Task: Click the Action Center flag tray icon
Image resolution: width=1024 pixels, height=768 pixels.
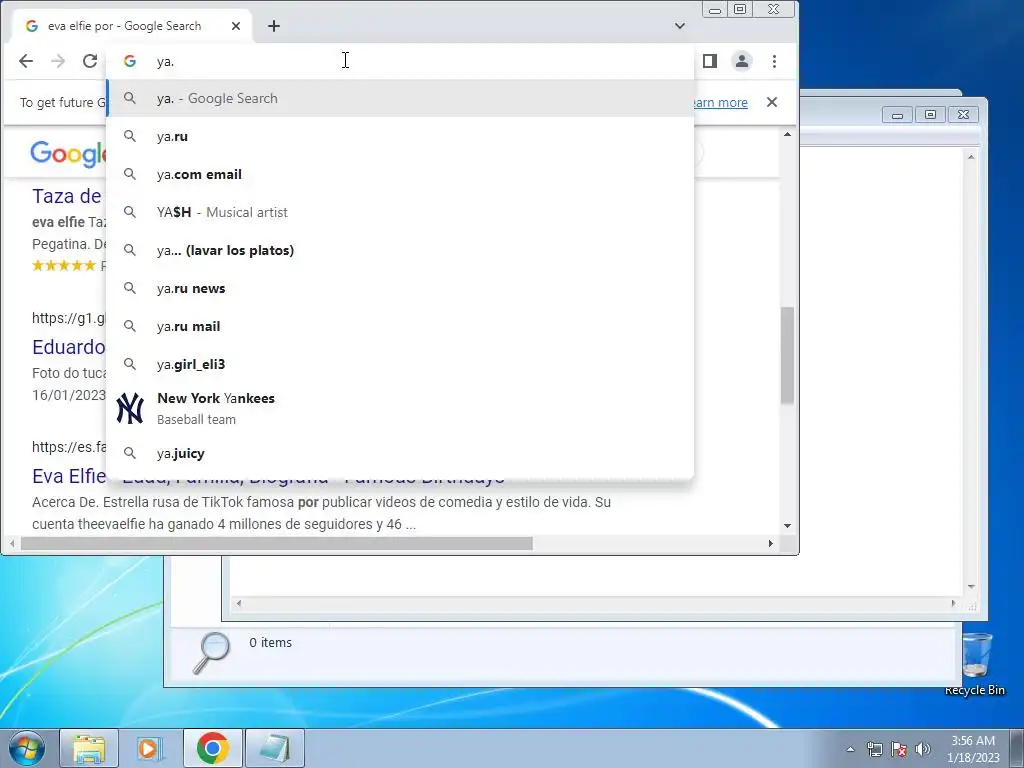Action: click(899, 749)
